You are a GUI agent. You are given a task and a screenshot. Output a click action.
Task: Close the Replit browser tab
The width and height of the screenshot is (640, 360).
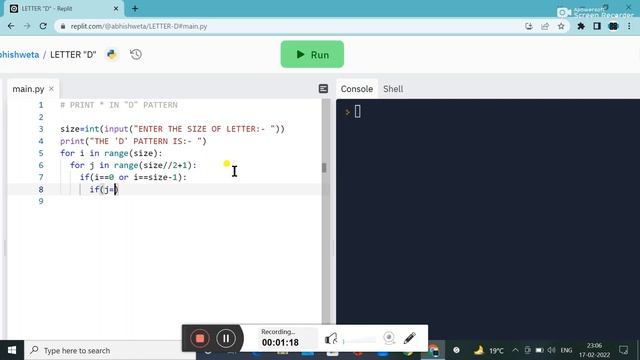116,9
